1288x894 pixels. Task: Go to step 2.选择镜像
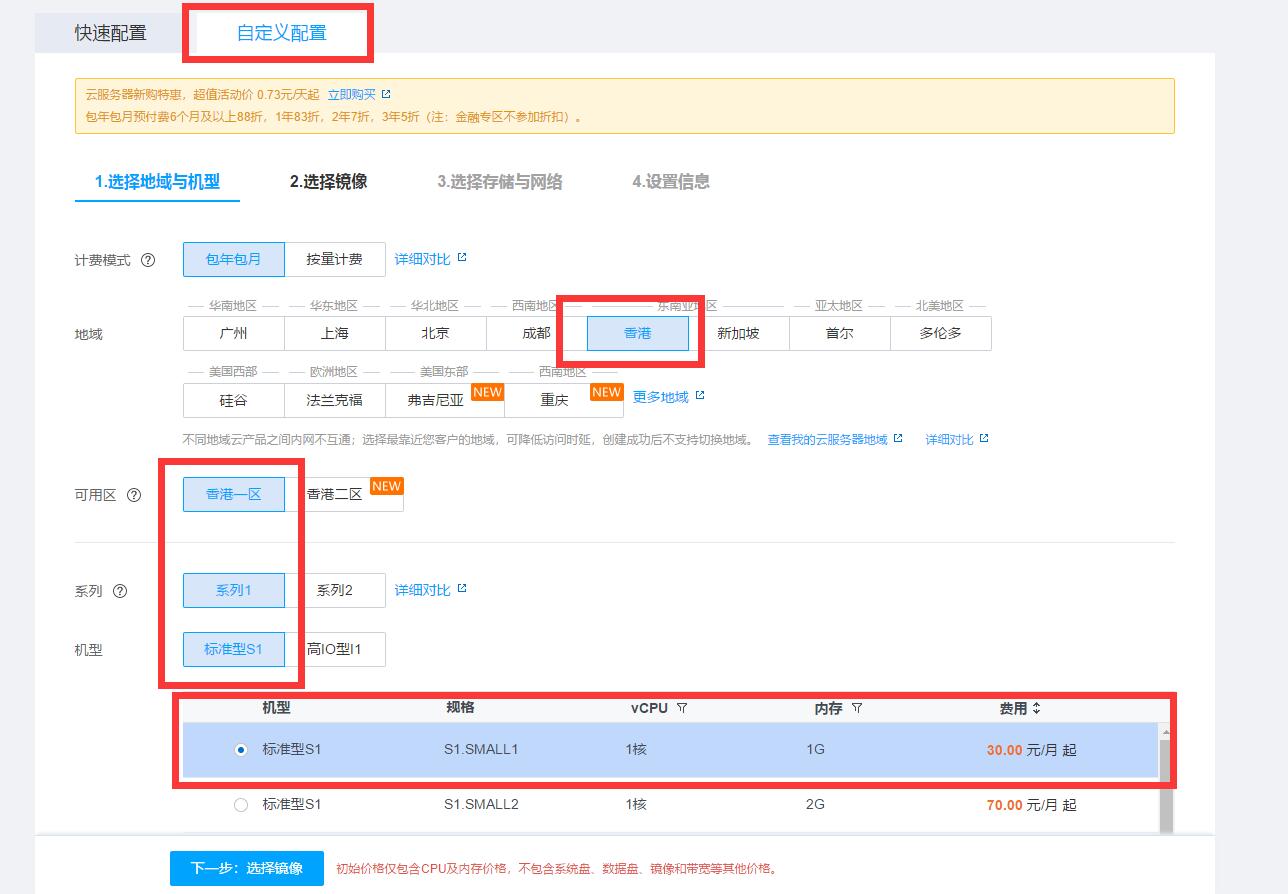328,181
